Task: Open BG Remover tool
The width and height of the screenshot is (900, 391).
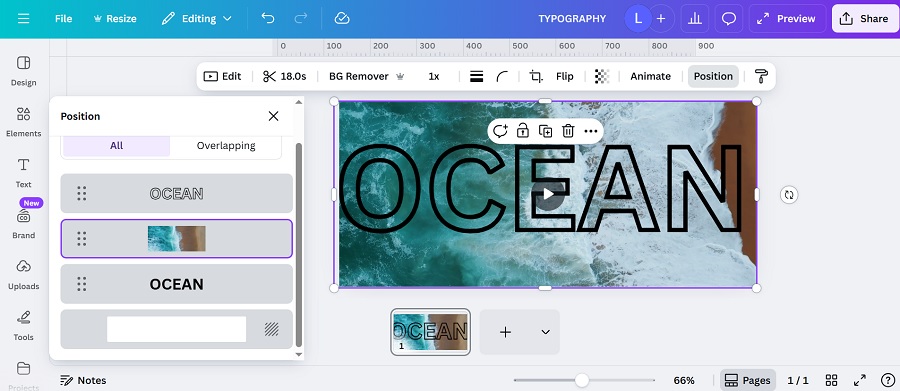Action: [x=366, y=76]
